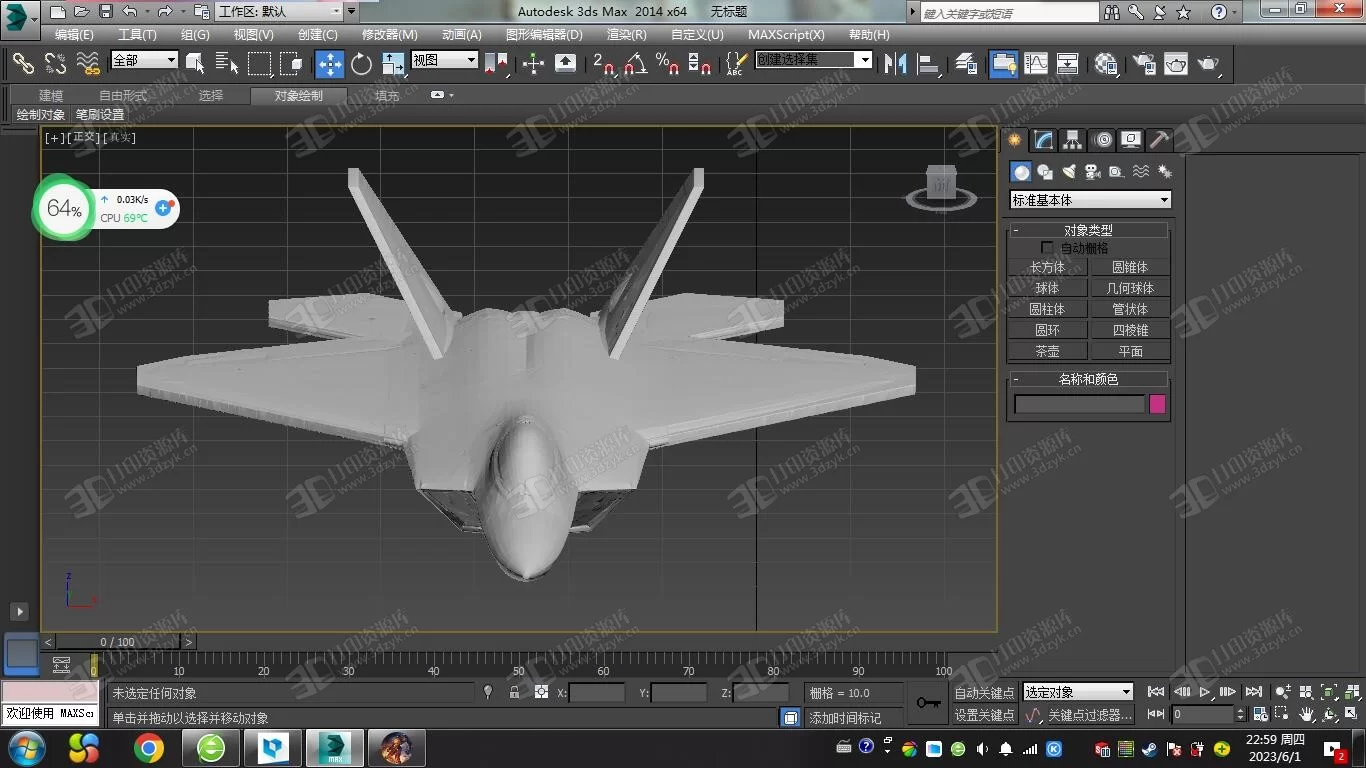
Task: Click the 0 / 100 time slider
Action: pyautogui.click(x=118, y=642)
